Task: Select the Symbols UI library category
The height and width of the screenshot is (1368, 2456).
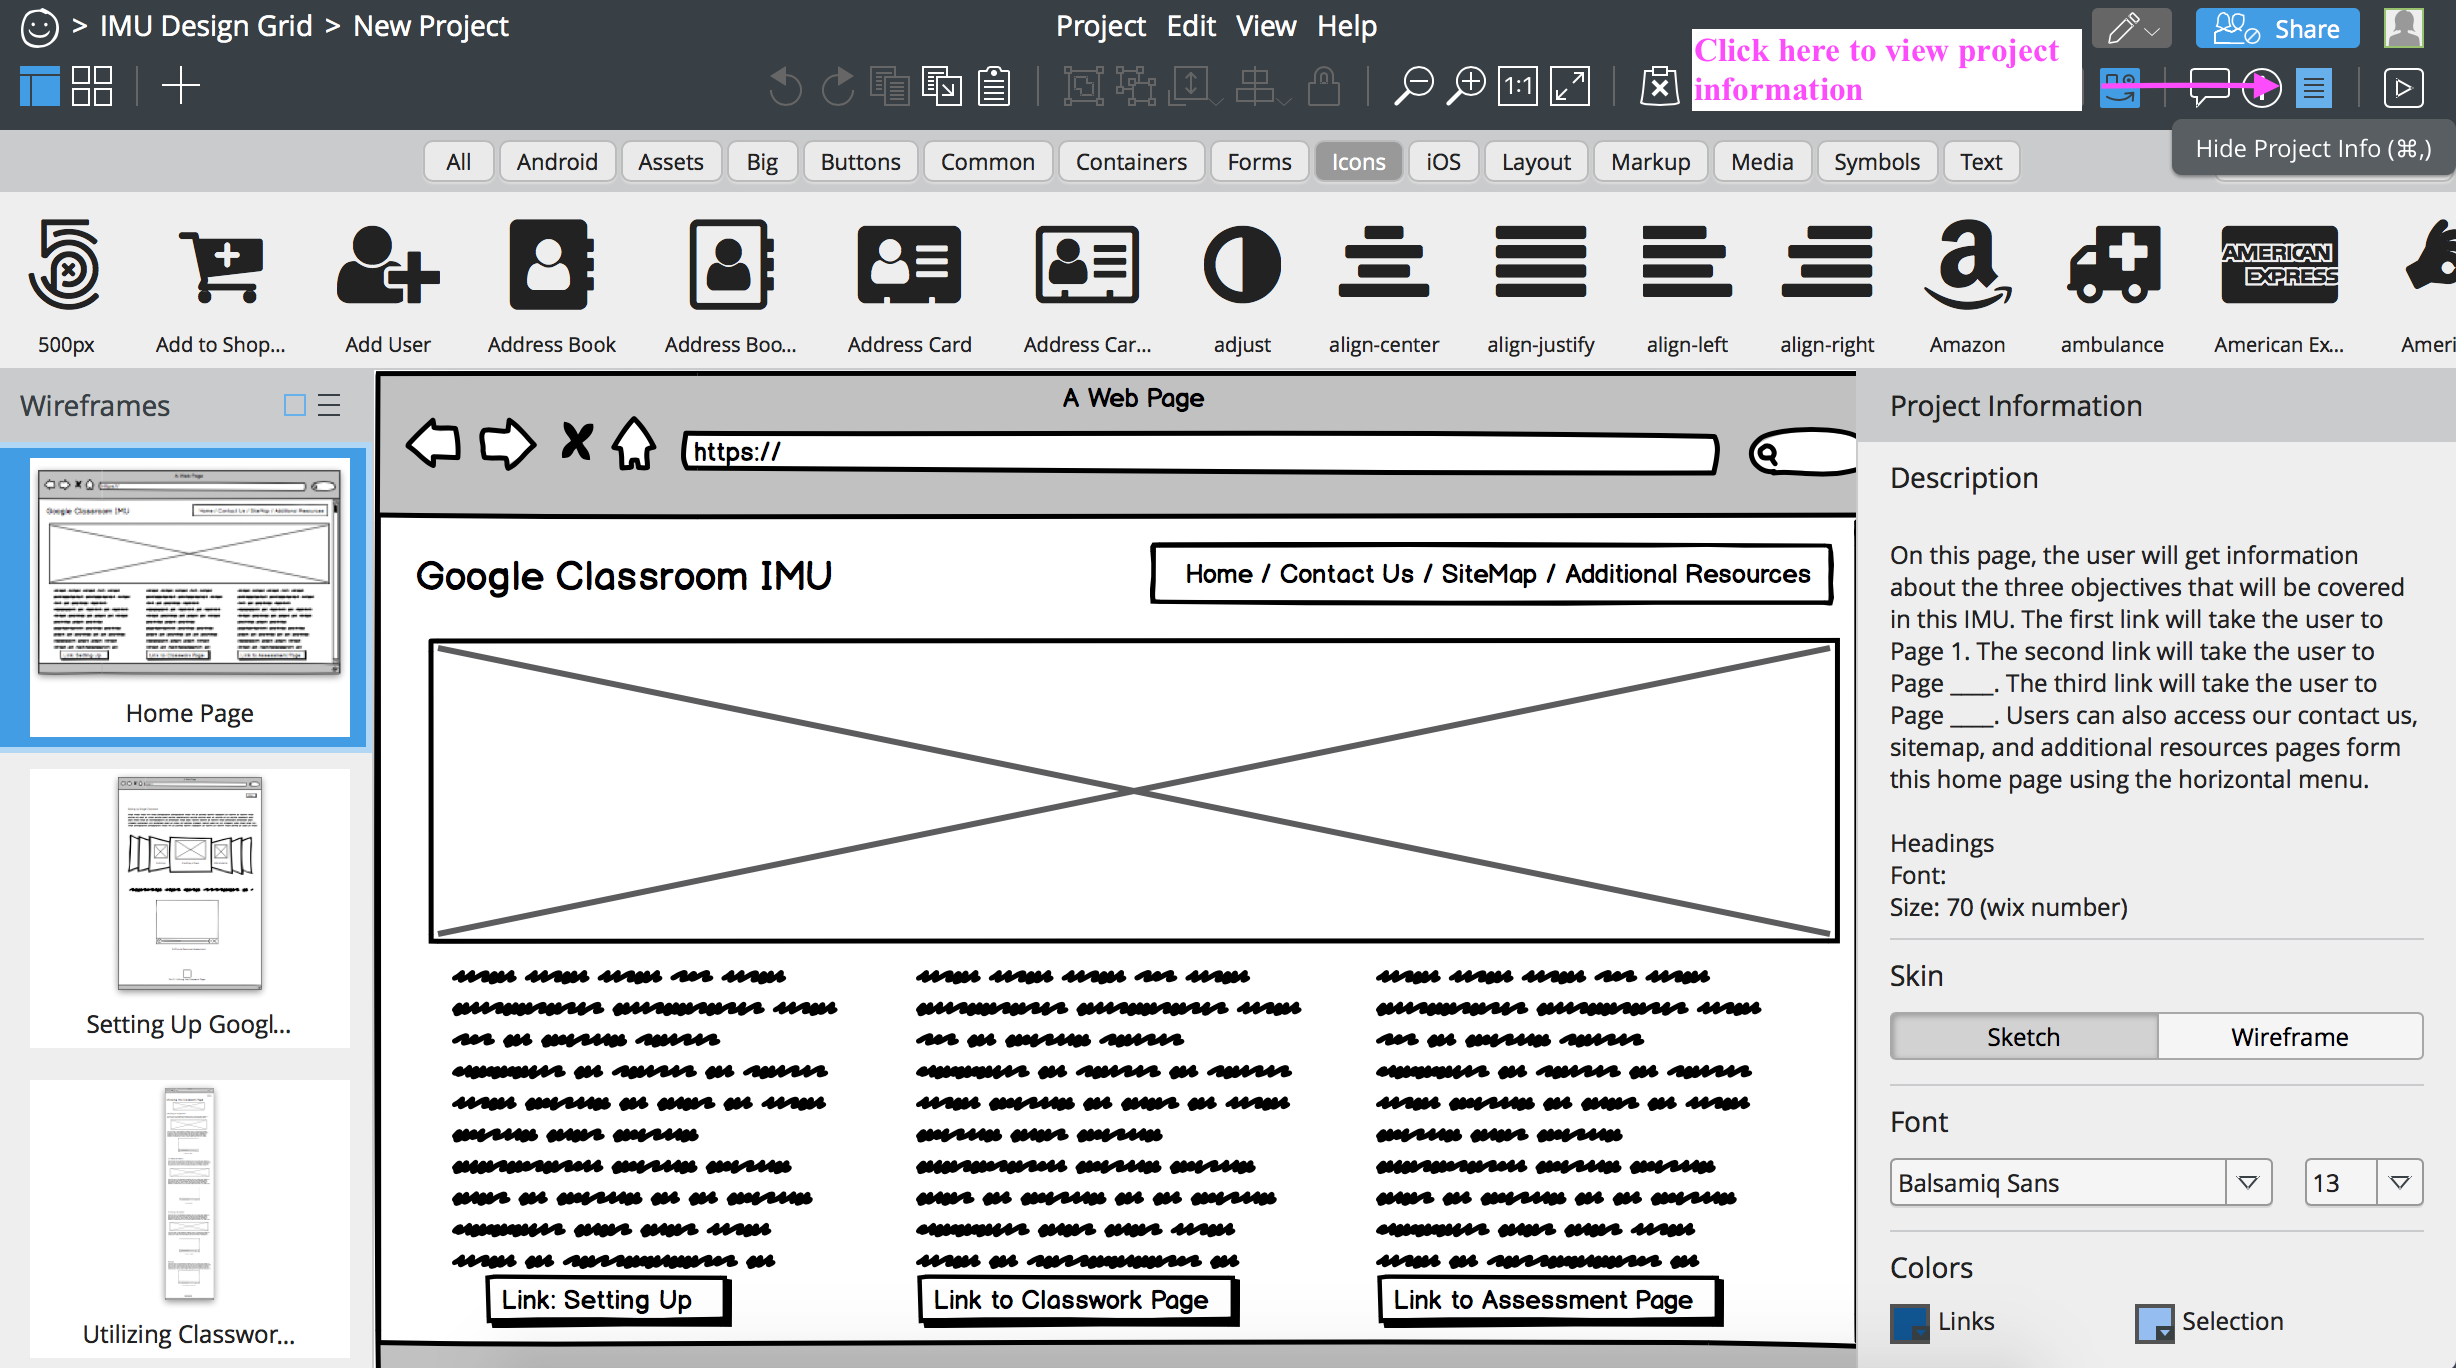Action: [x=1876, y=161]
